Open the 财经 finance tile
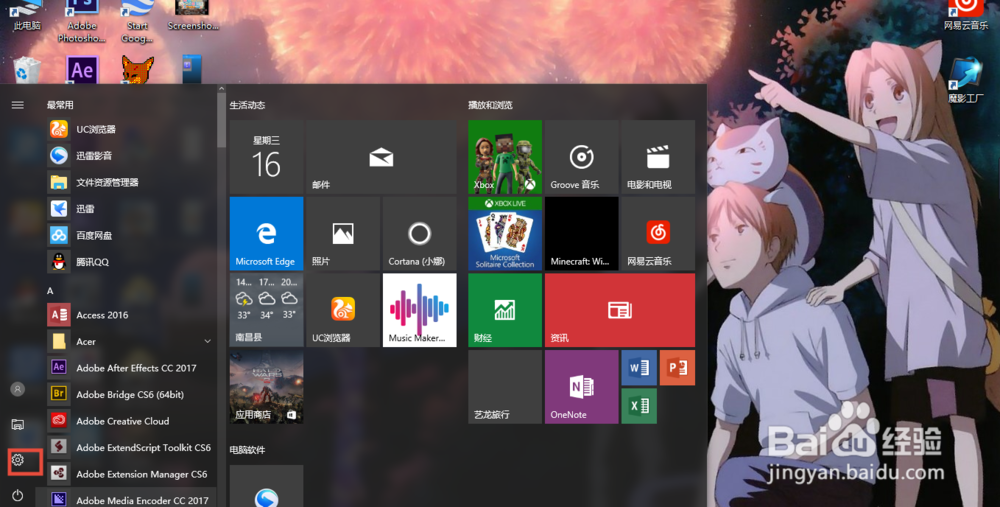This screenshot has height=507, width=1000. click(x=505, y=310)
